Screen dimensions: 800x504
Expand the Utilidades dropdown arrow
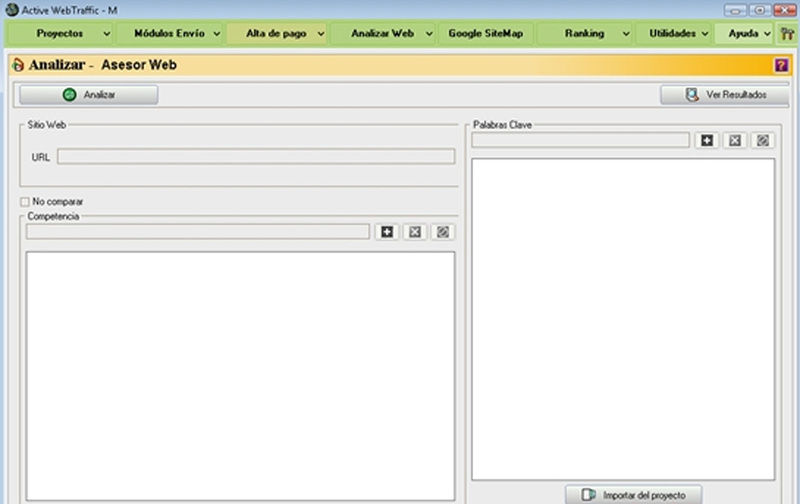(705, 34)
